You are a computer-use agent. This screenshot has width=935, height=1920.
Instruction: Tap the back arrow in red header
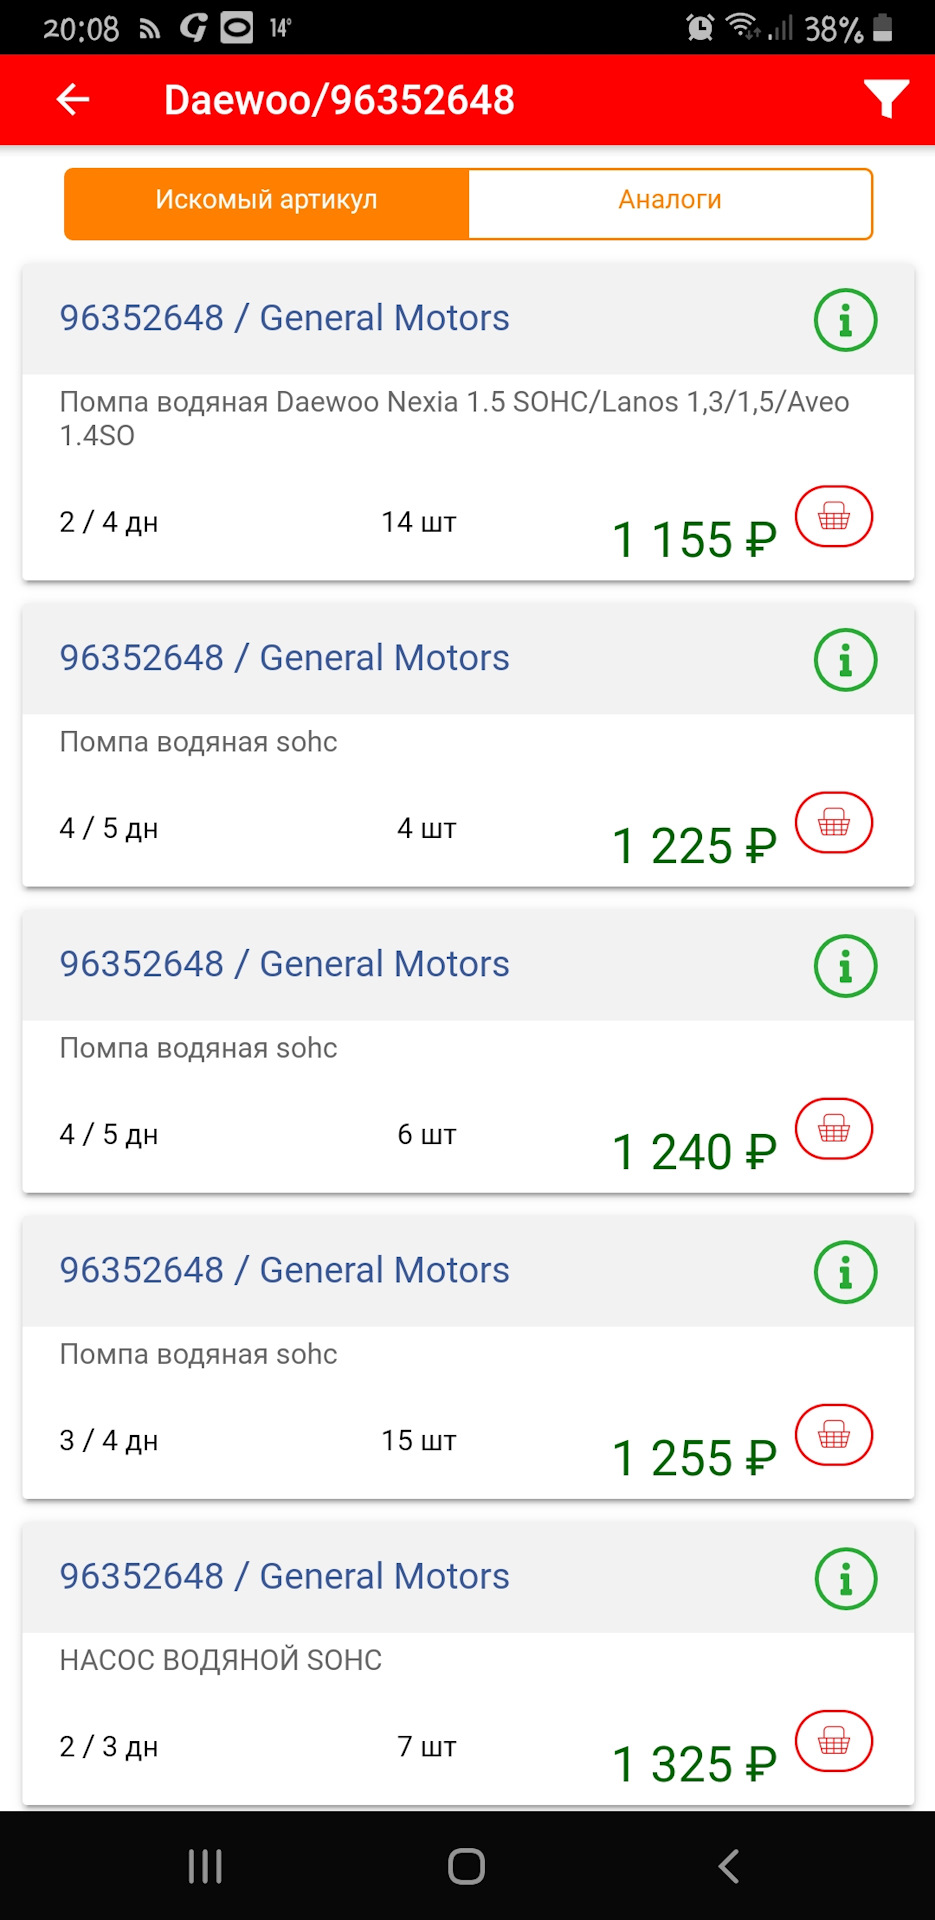click(73, 100)
